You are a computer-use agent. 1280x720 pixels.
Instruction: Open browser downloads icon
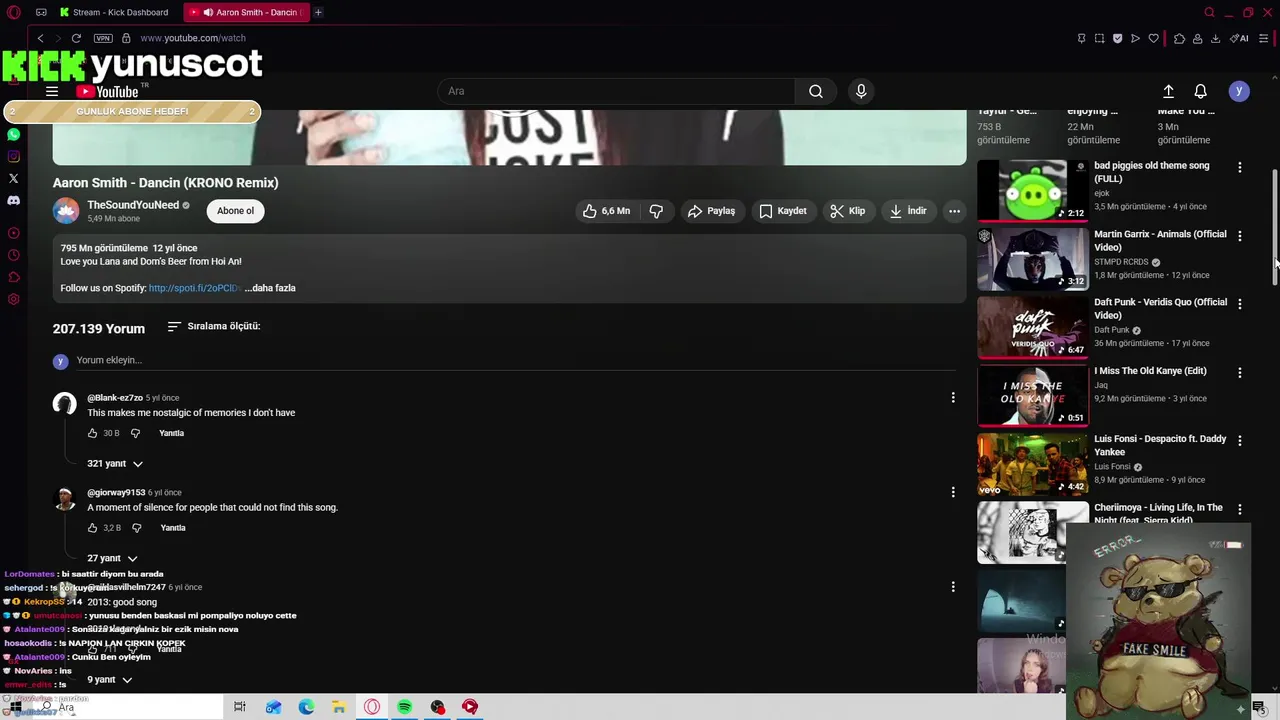coord(1215,38)
